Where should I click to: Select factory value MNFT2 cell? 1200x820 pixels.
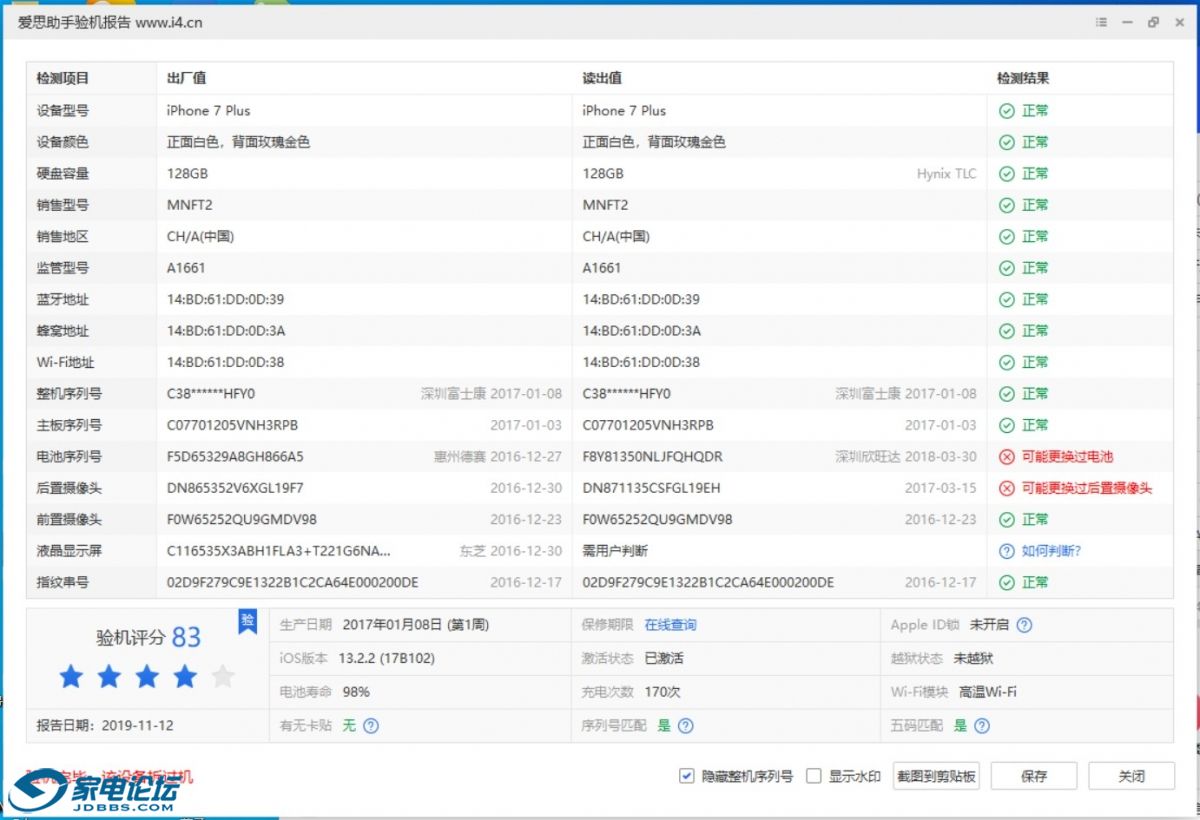190,205
